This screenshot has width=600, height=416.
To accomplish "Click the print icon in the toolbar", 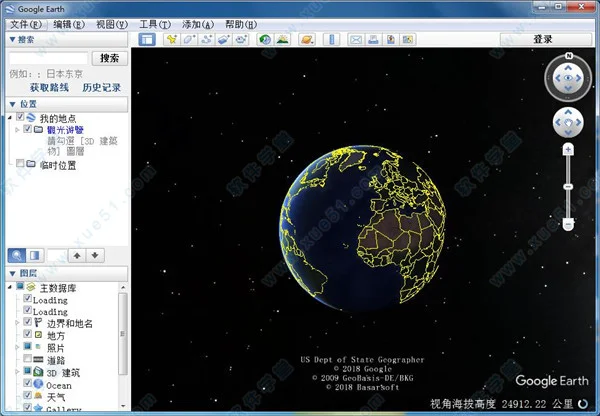I will 373,39.
